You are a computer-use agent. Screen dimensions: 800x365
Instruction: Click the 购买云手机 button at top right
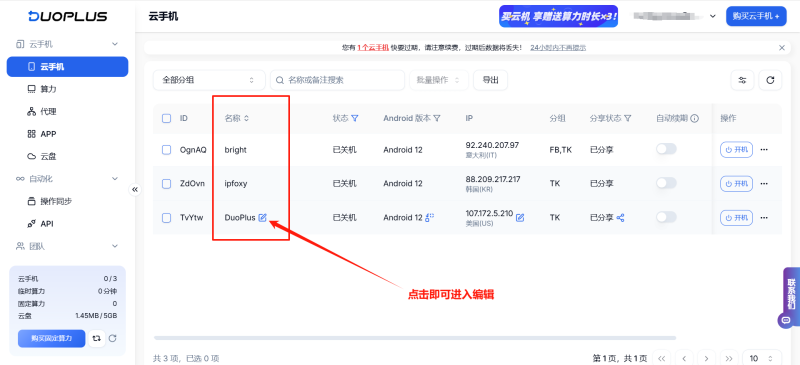click(756, 16)
